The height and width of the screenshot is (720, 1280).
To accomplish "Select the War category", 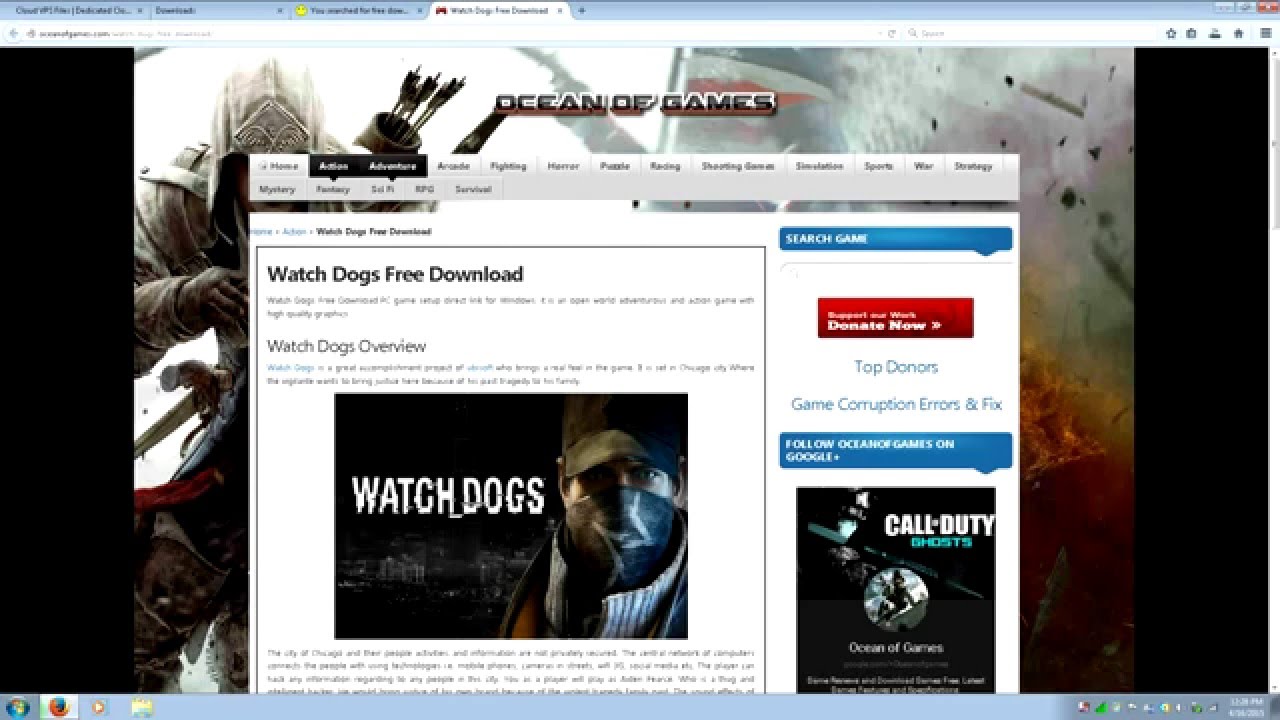I will (x=924, y=166).
